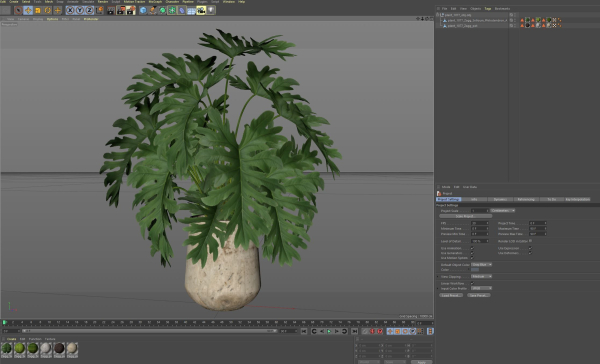The width and height of the screenshot is (600, 364).
Task: Toggle Render LOD in Editor checkbox
Action: pos(530,241)
